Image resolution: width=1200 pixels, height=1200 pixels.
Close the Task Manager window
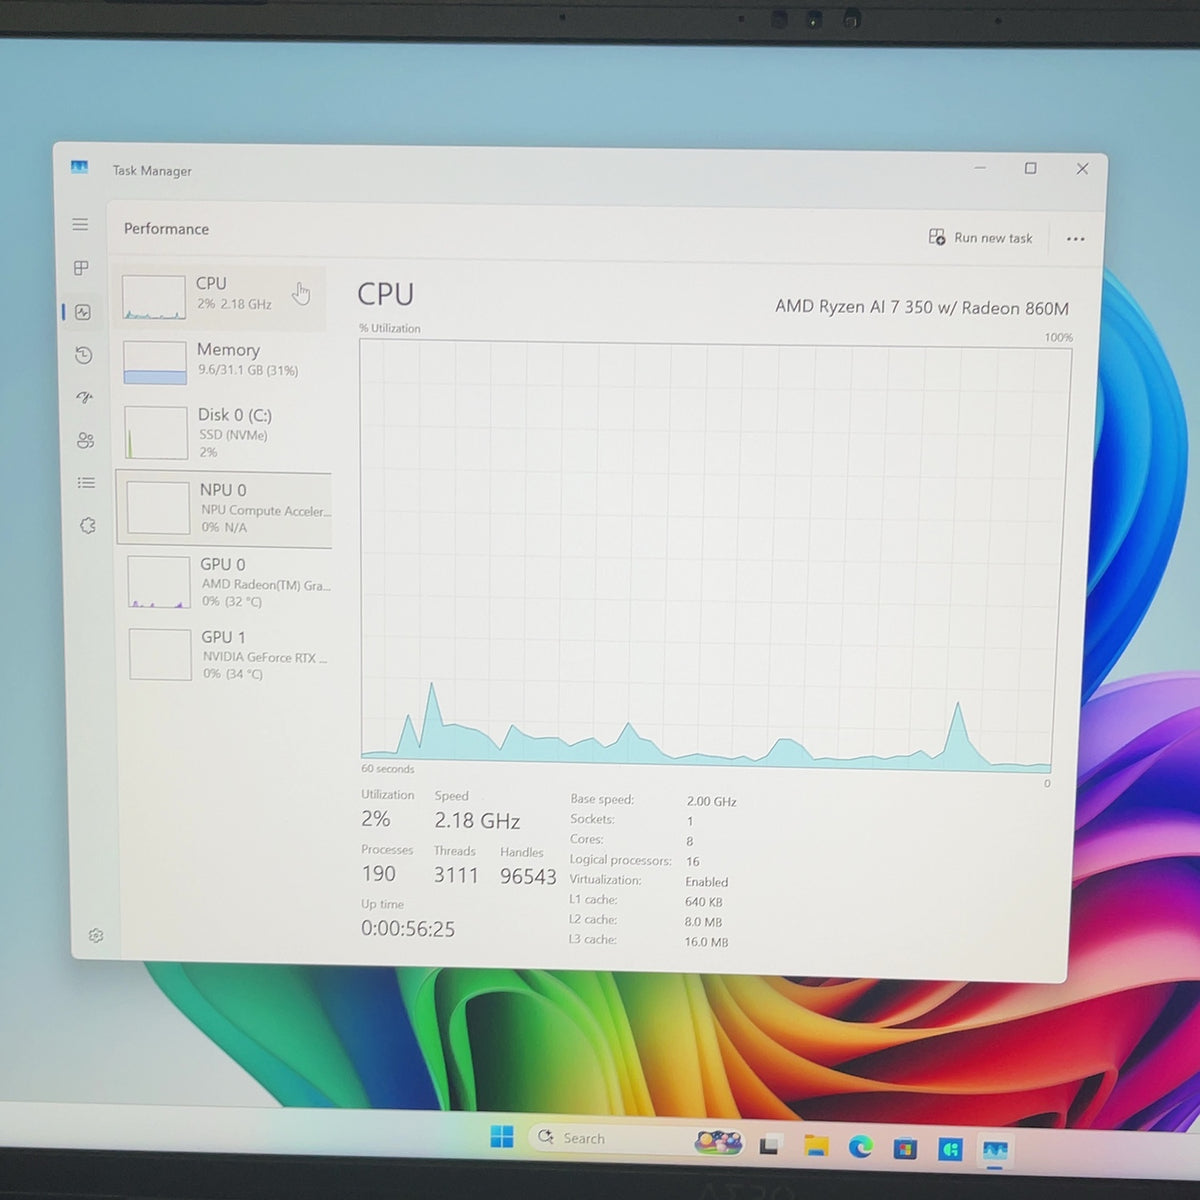1082,169
